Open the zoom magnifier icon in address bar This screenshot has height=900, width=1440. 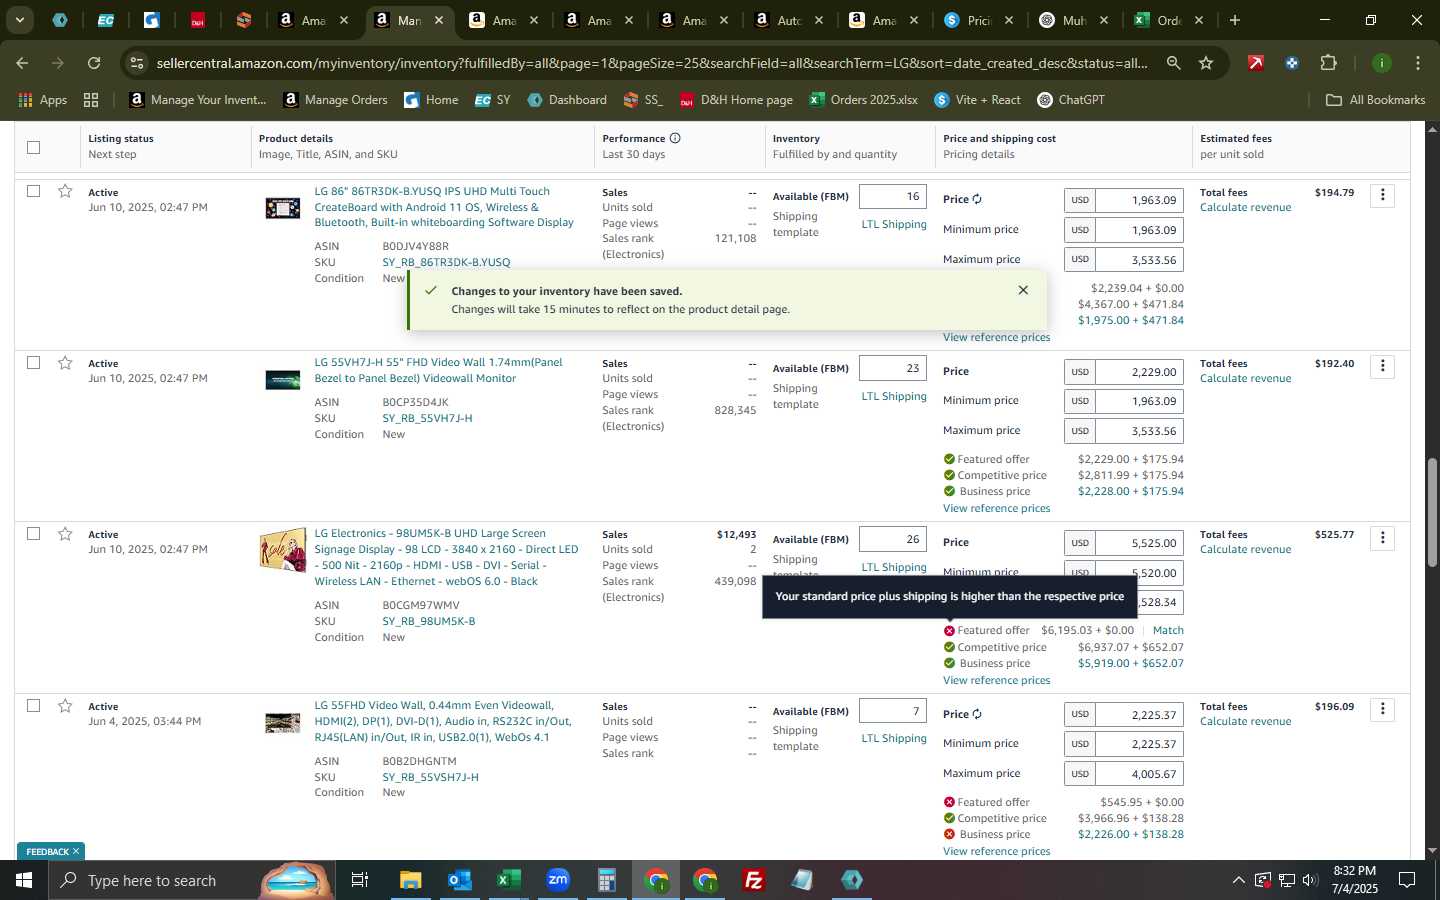click(1173, 63)
